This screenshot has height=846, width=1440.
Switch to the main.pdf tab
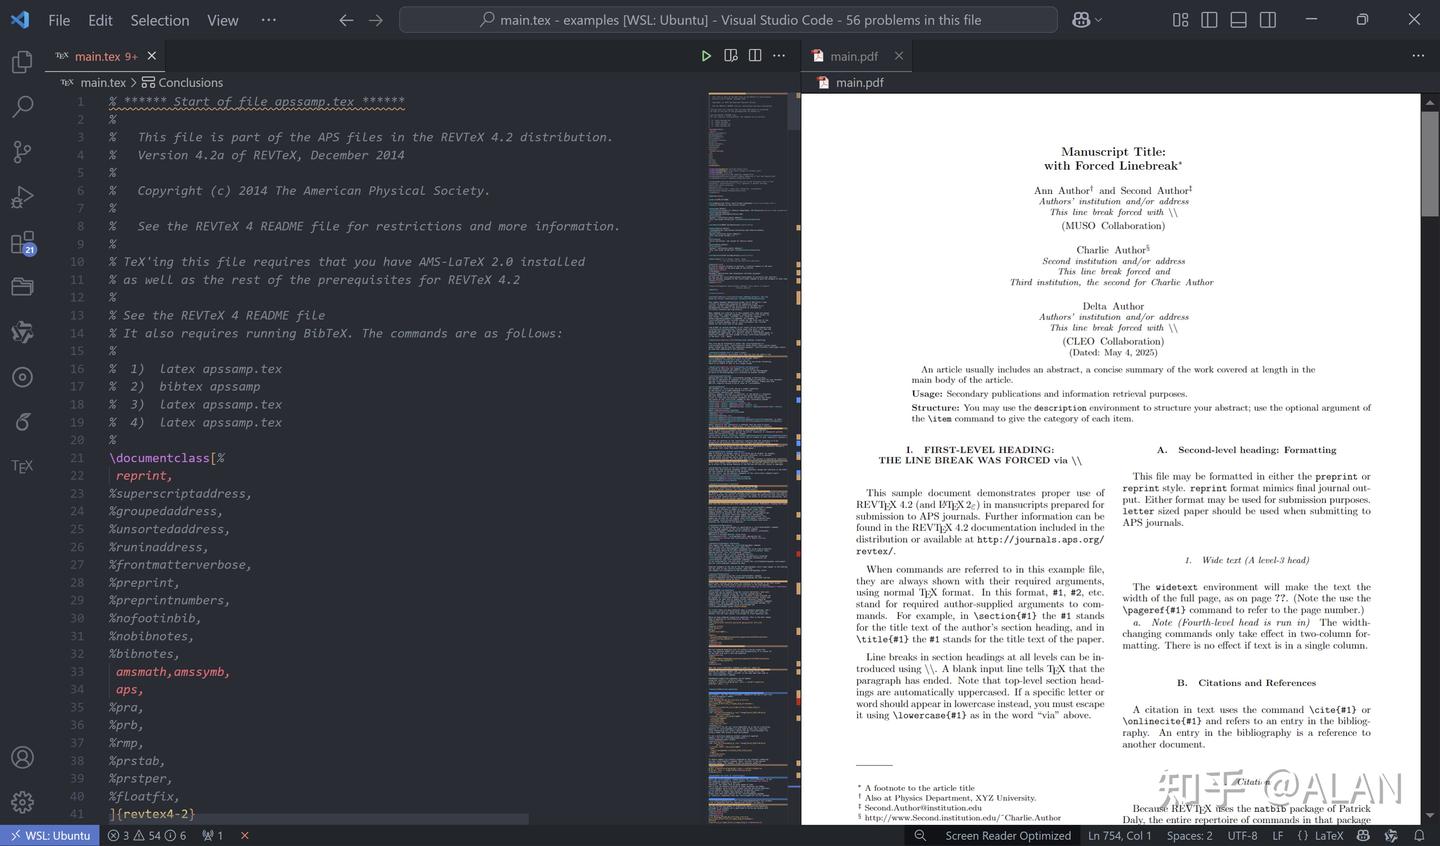click(x=854, y=55)
